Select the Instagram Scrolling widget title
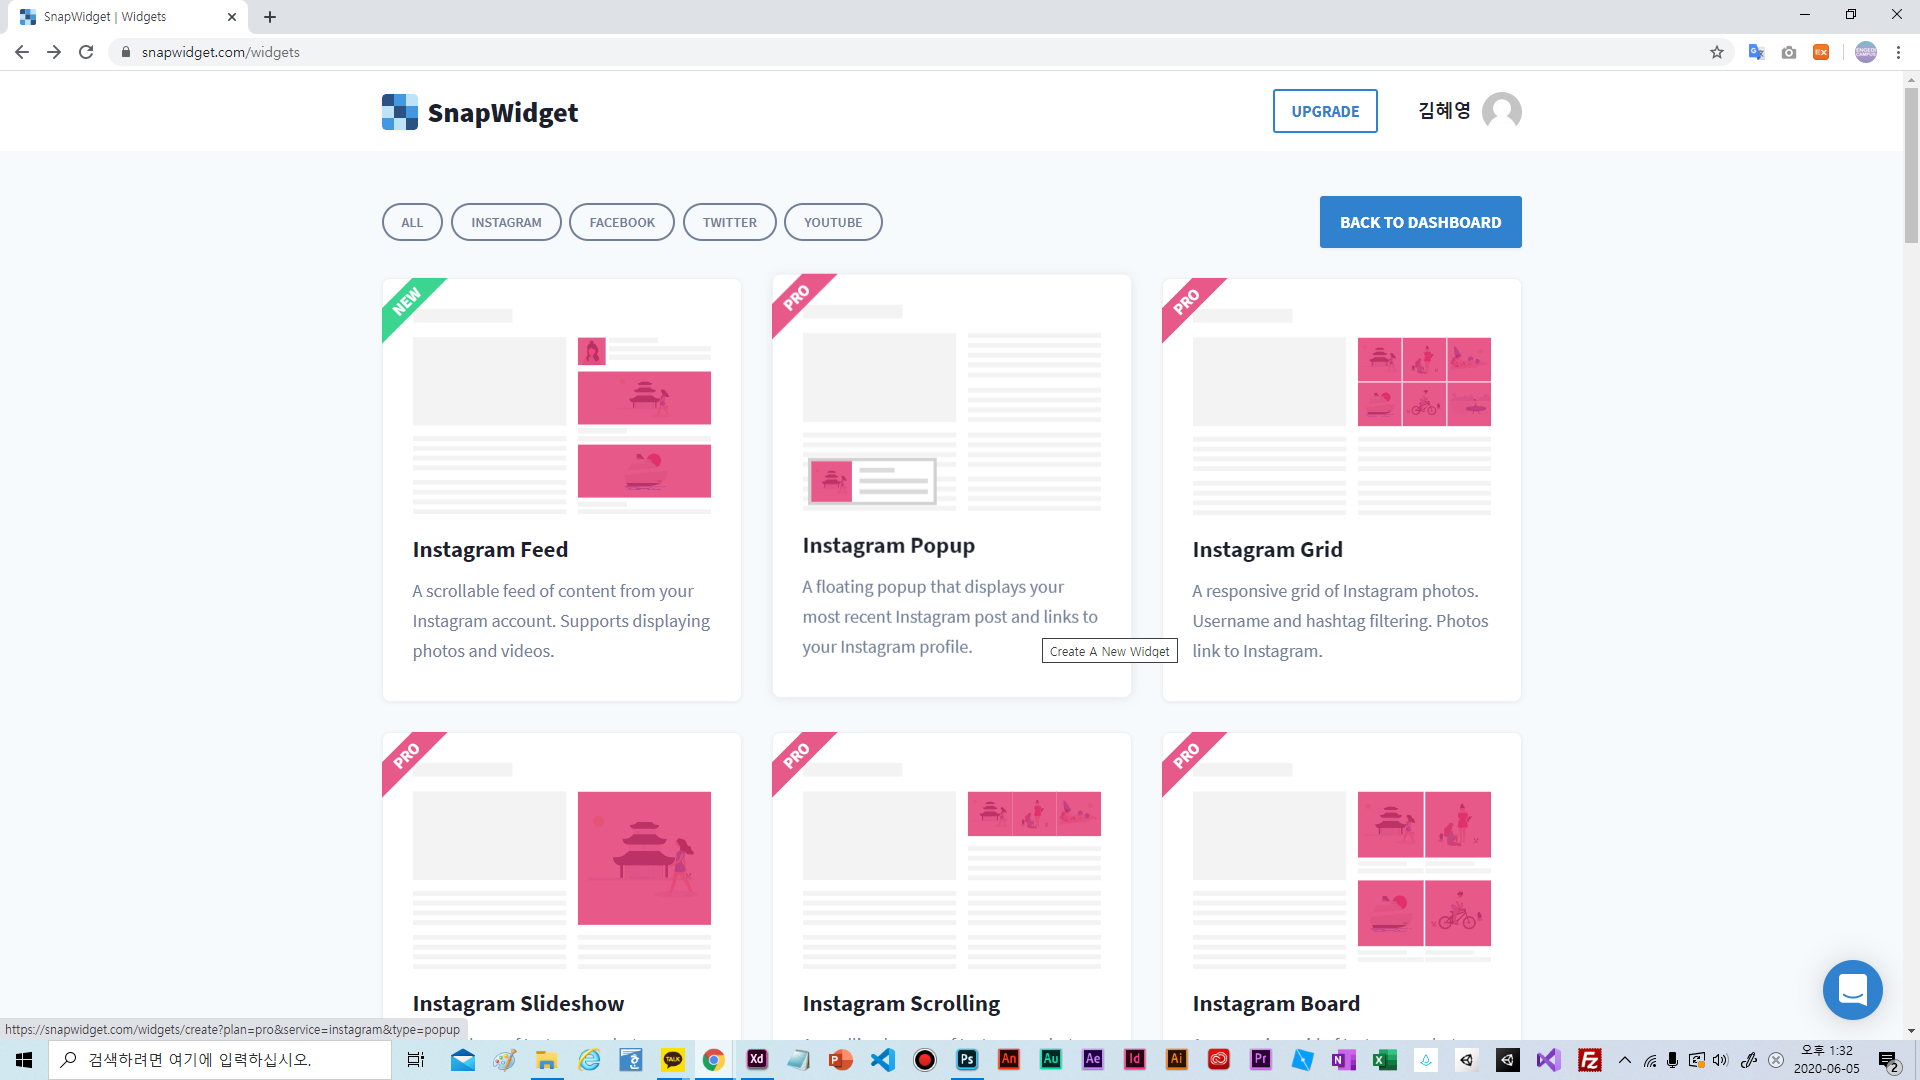 click(901, 1003)
